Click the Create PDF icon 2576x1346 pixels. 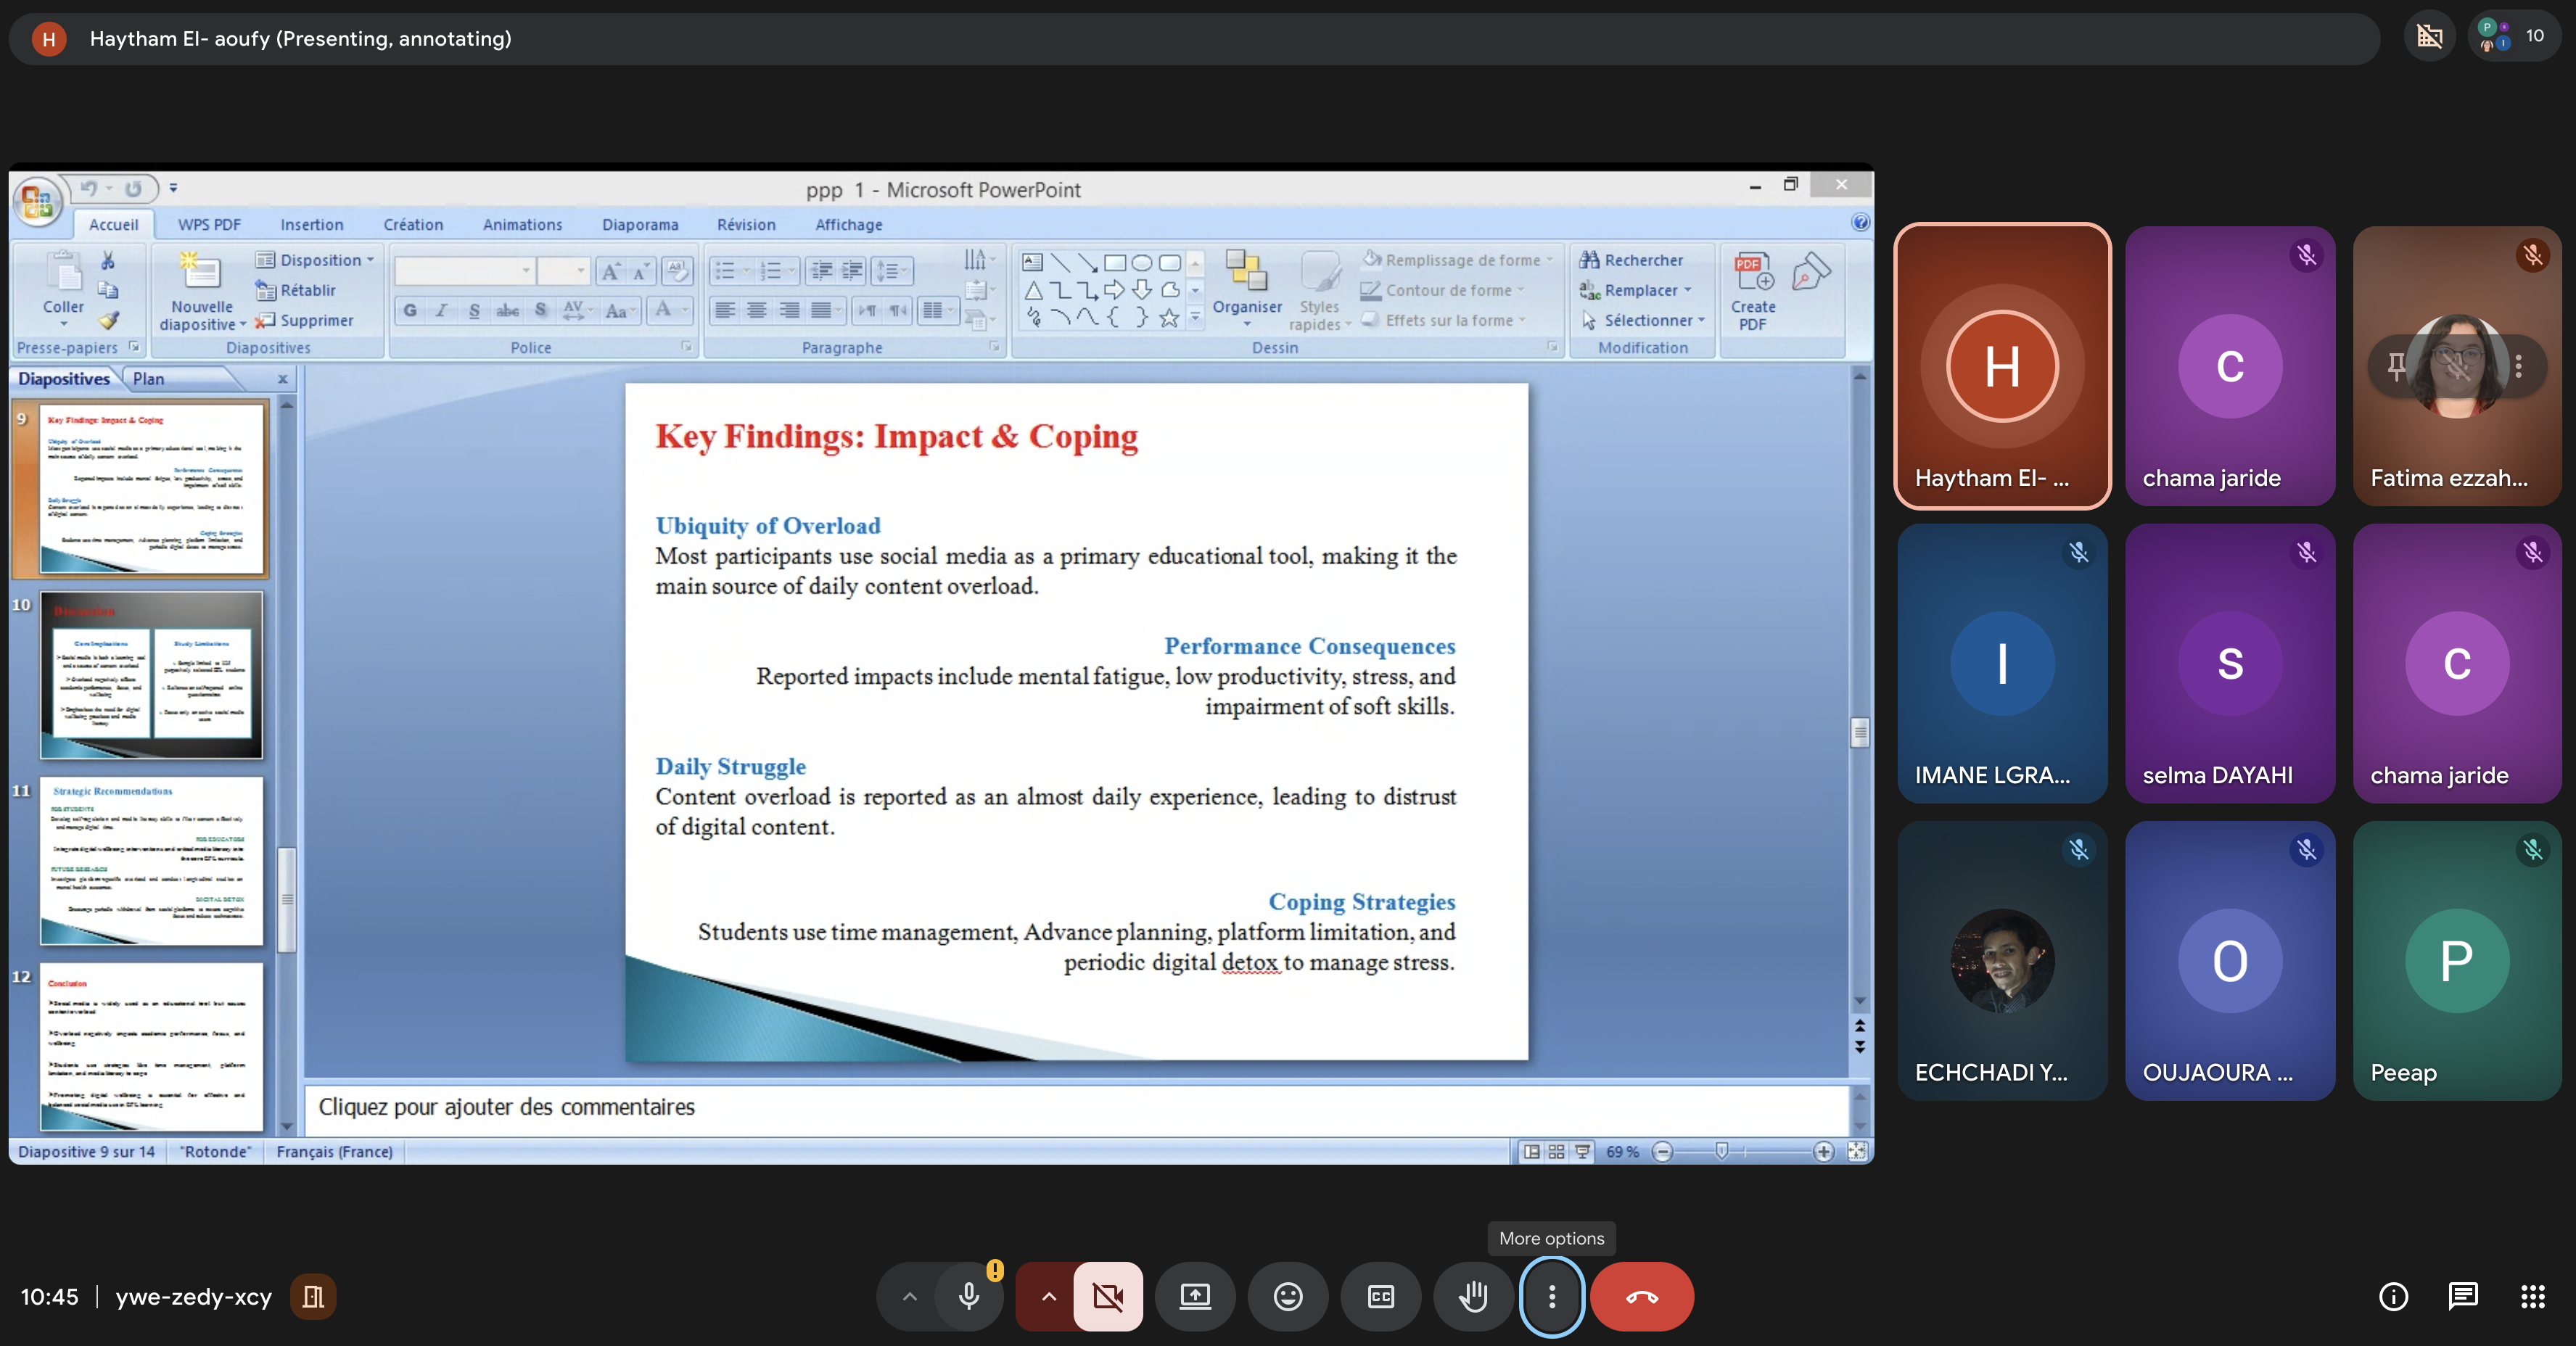(x=1753, y=290)
